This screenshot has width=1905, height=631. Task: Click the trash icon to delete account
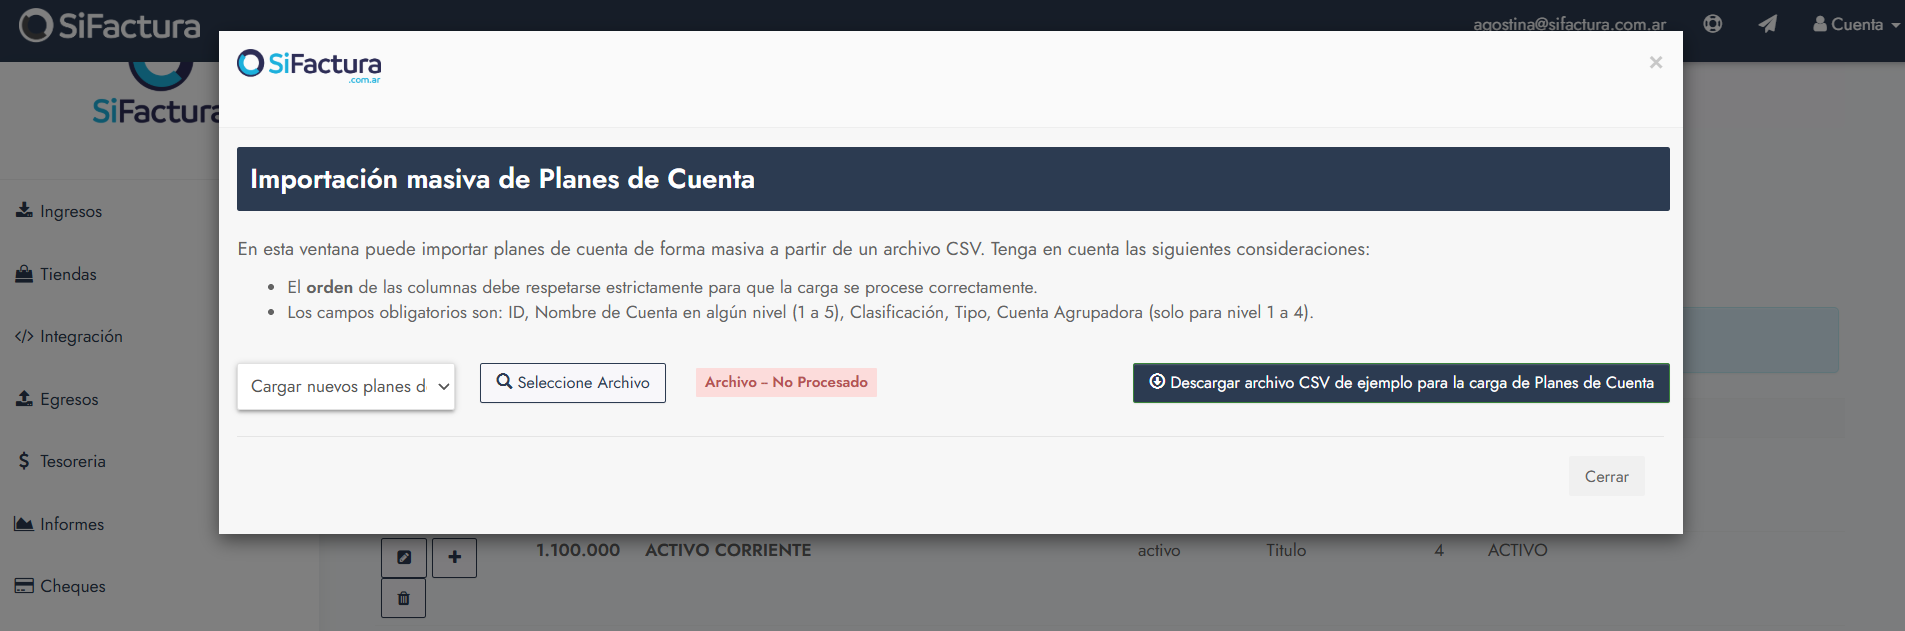pos(404,598)
